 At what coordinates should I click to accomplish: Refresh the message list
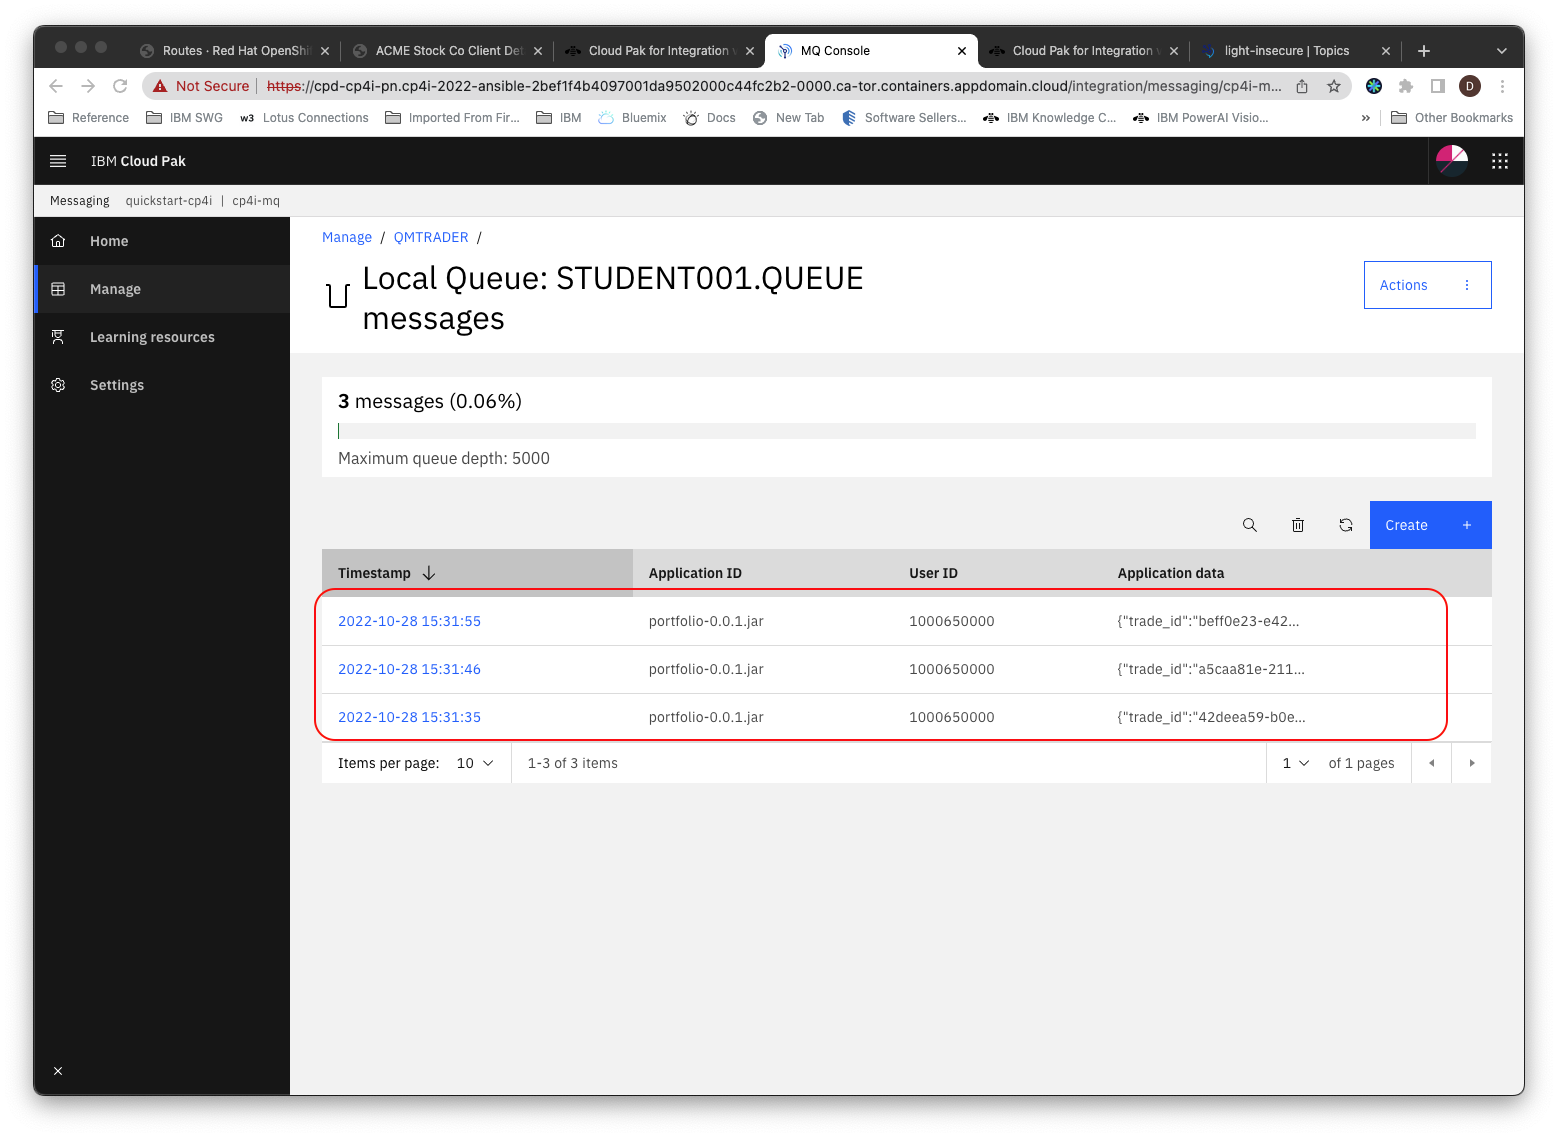1346,525
